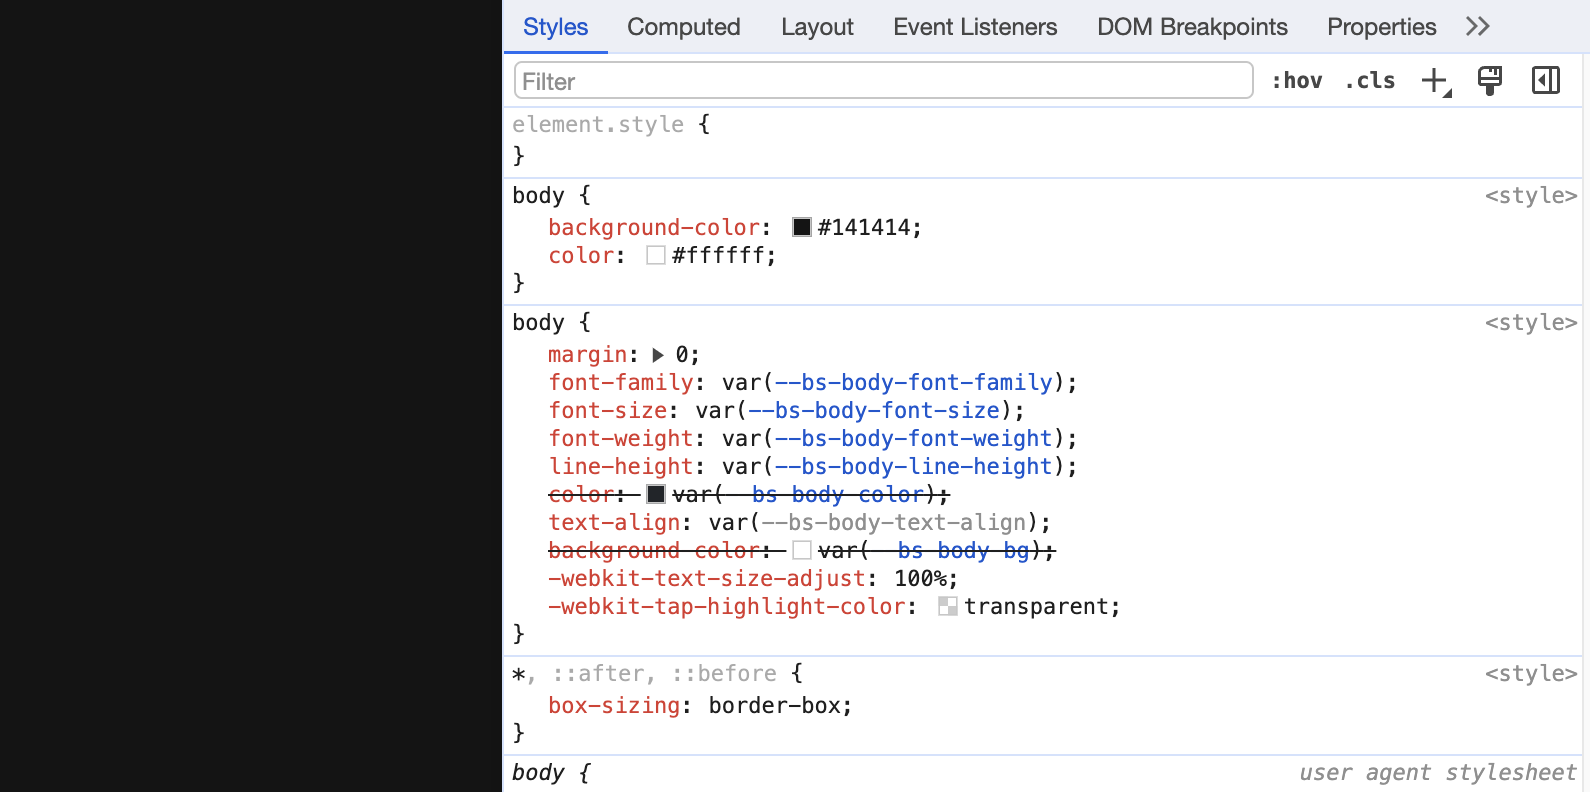Image resolution: width=1590 pixels, height=792 pixels.
Task: Open the struck-through --bs-body-bg color swatch
Action: [x=802, y=550]
